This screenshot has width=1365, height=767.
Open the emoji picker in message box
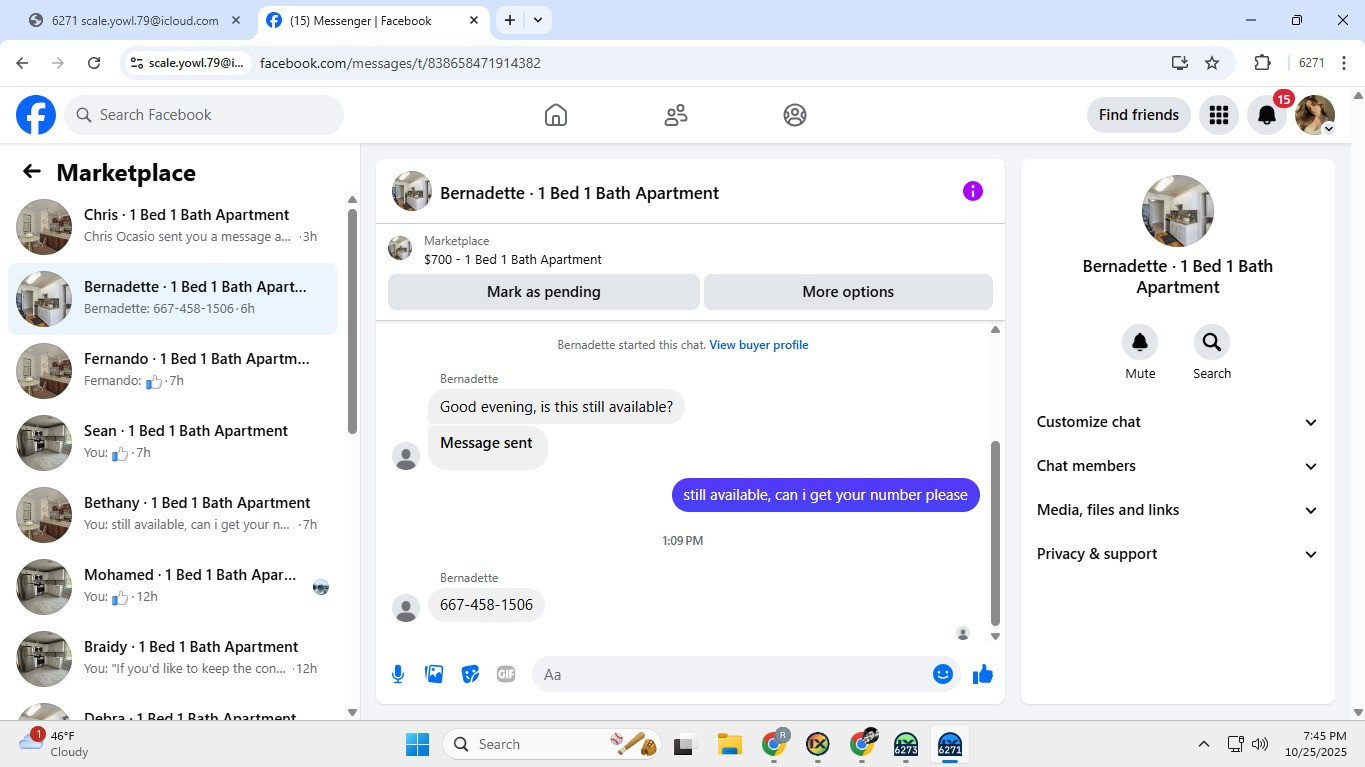point(942,674)
